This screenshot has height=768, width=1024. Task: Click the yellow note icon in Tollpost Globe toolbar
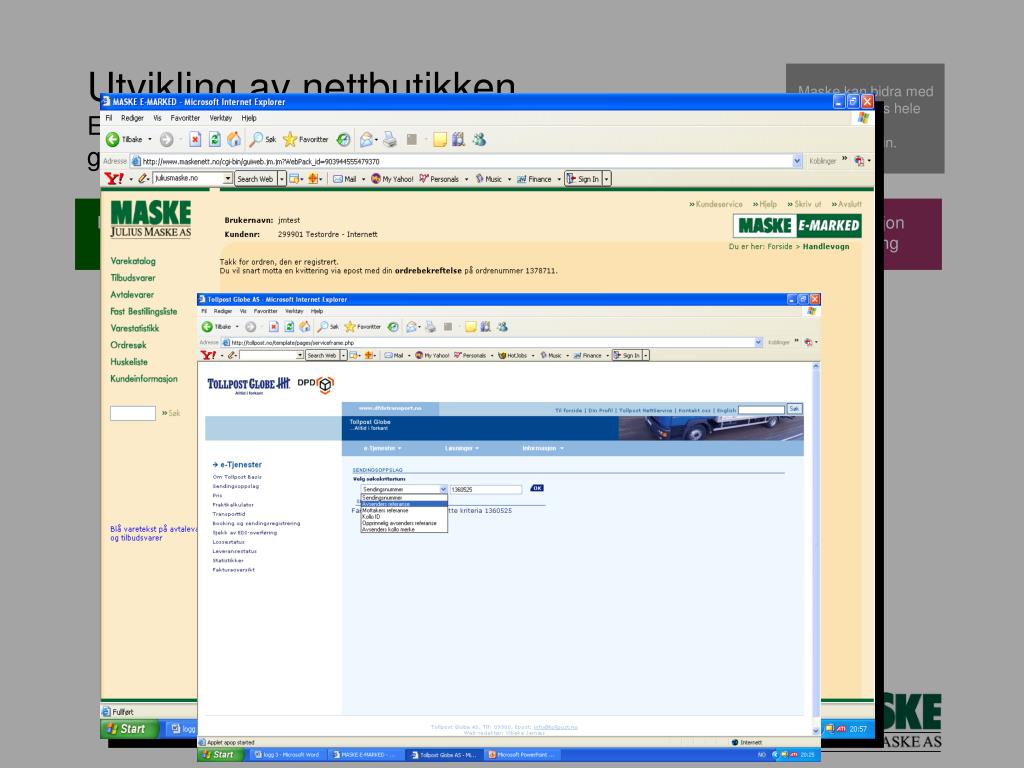click(x=470, y=327)
